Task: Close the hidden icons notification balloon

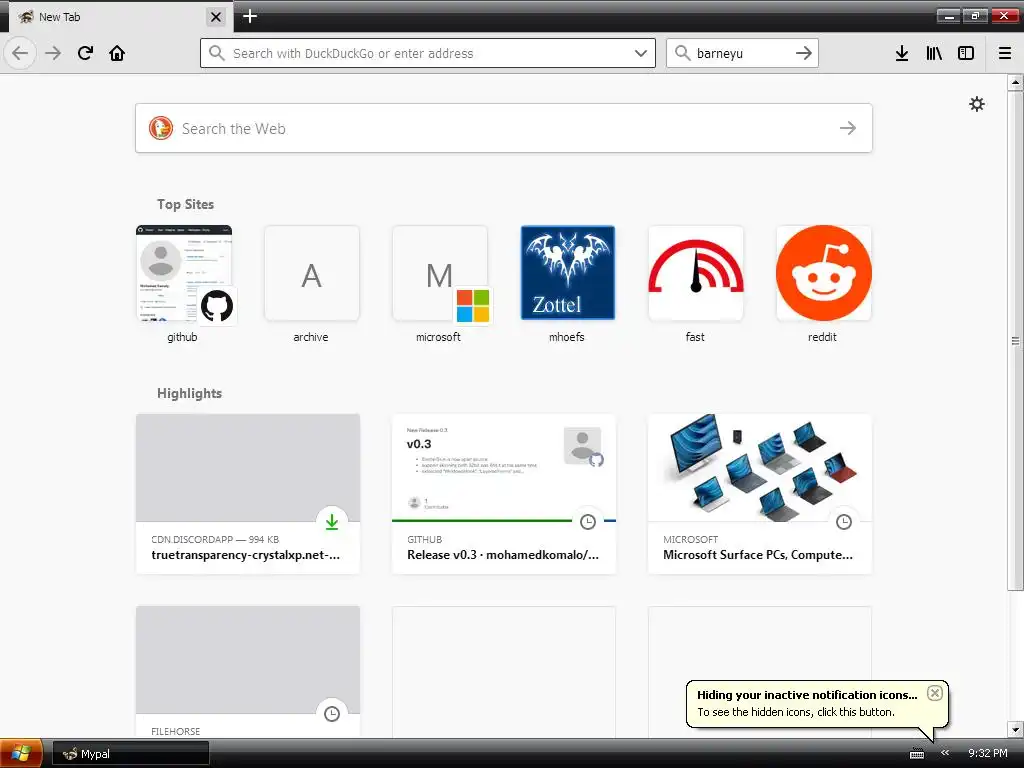Action: (935, 693)
